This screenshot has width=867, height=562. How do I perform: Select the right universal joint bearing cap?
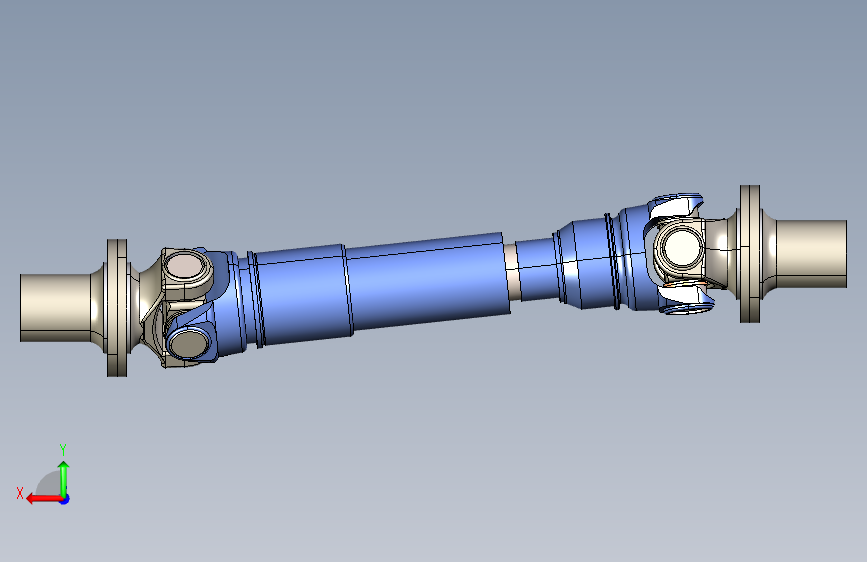pos(680,248)
